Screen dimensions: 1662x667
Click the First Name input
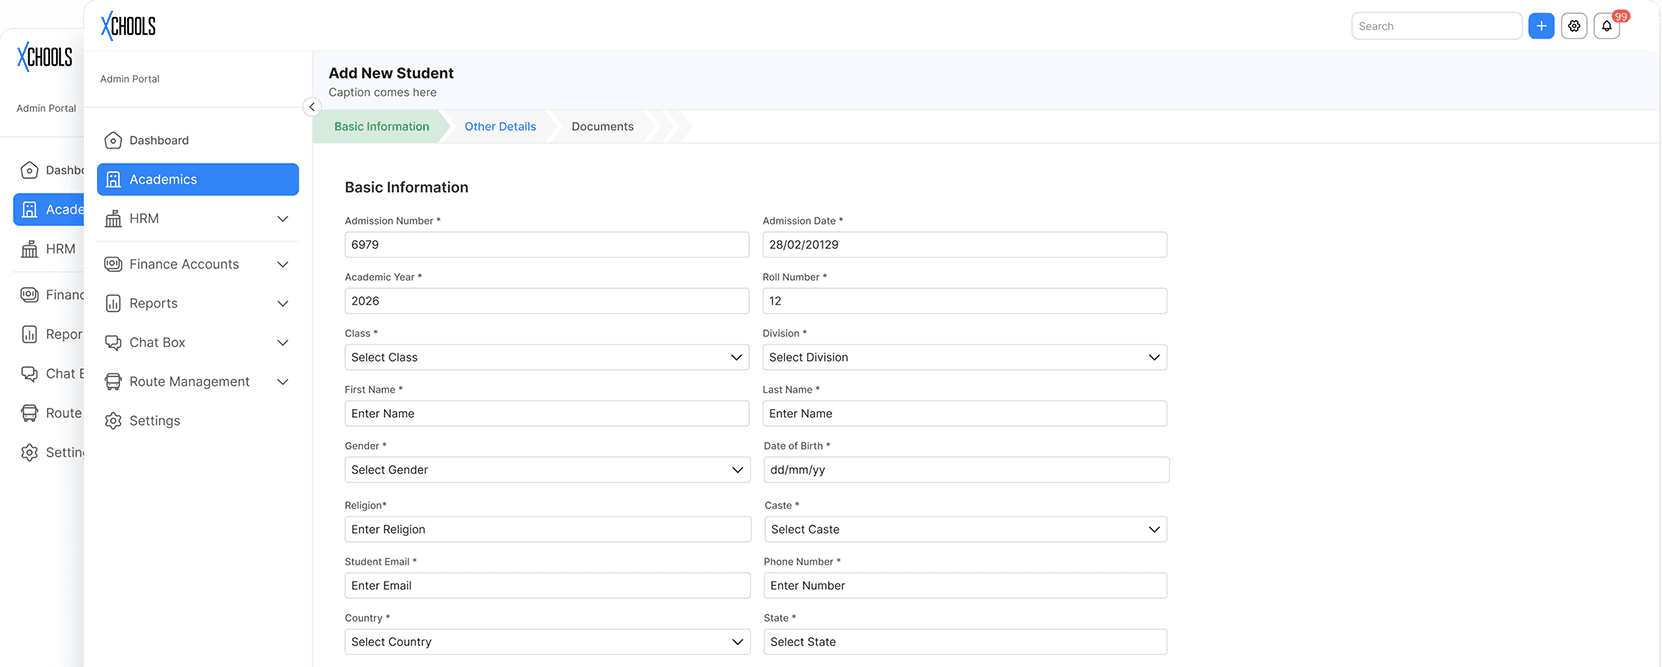pos(547,413)
